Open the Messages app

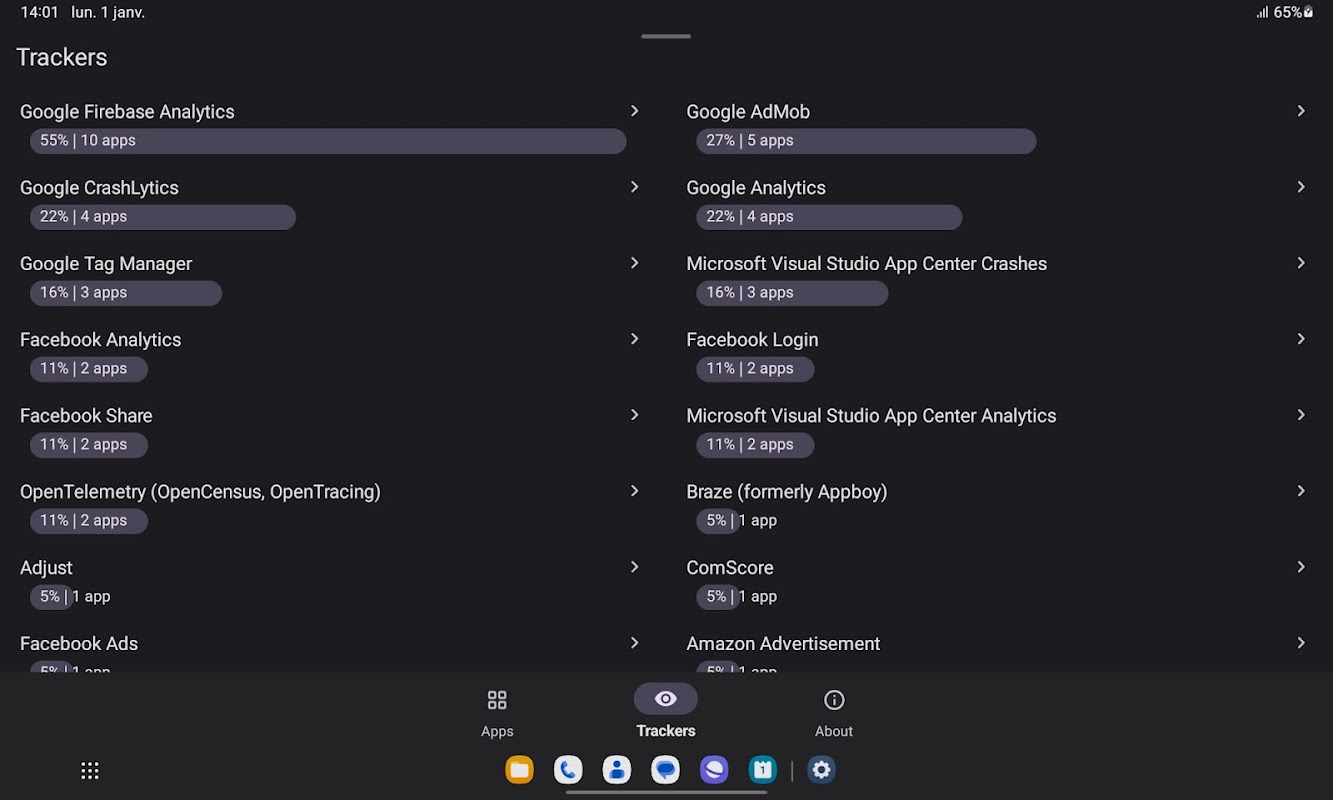pos(665,770)
